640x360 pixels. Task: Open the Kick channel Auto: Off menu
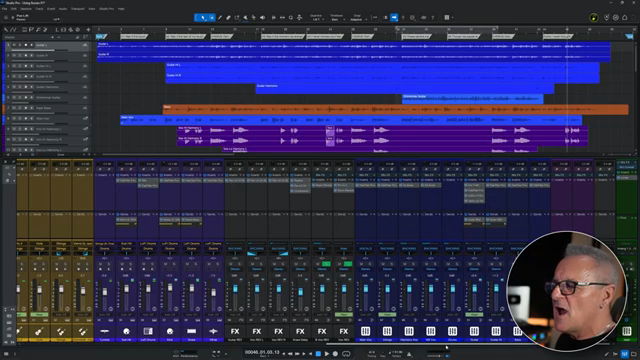coord(170,315)
